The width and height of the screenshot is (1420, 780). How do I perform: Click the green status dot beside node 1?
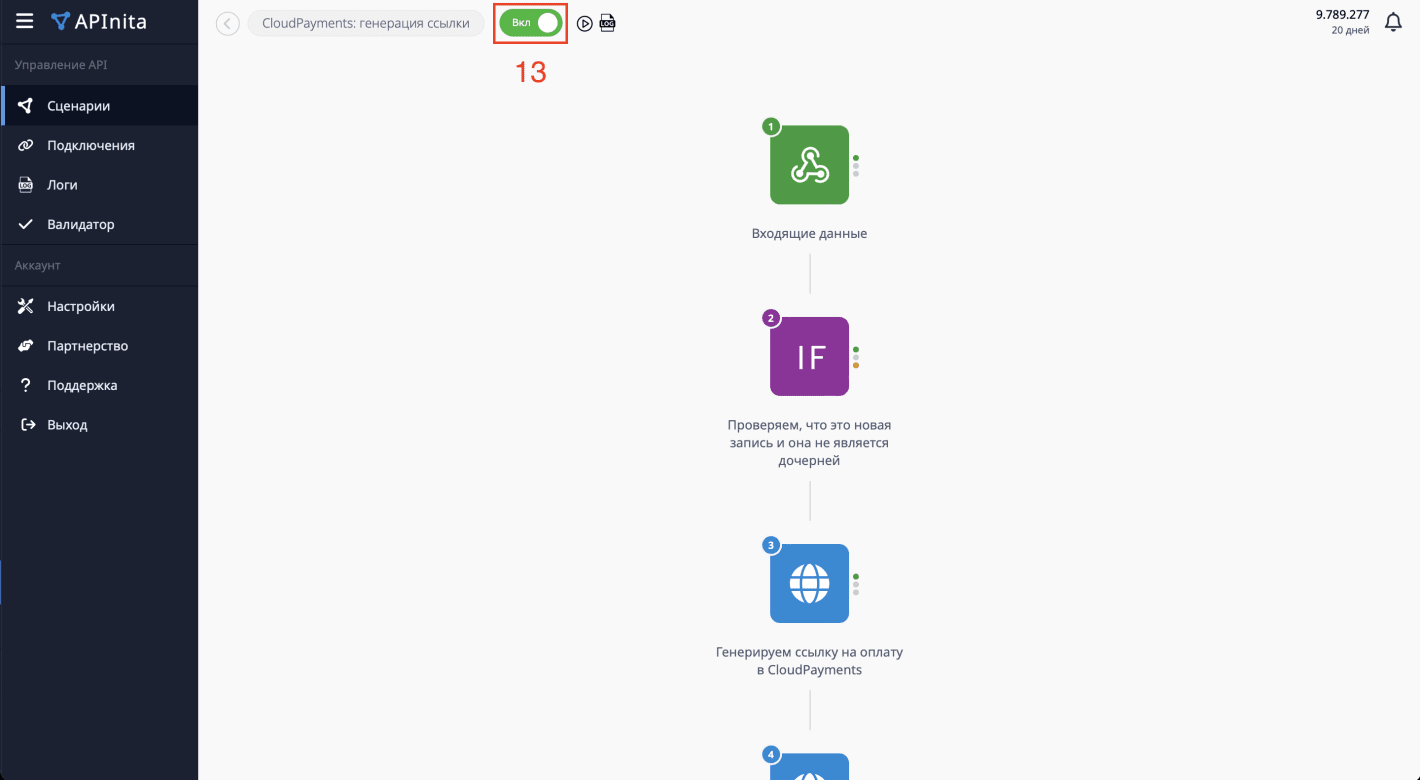856,158
